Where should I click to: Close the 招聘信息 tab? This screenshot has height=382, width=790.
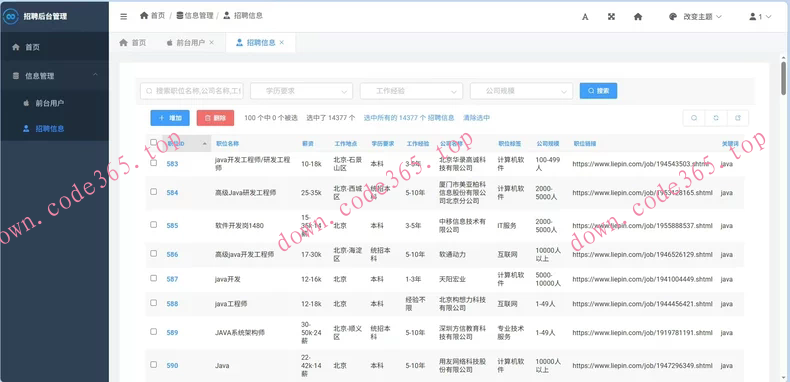[282, 43]
